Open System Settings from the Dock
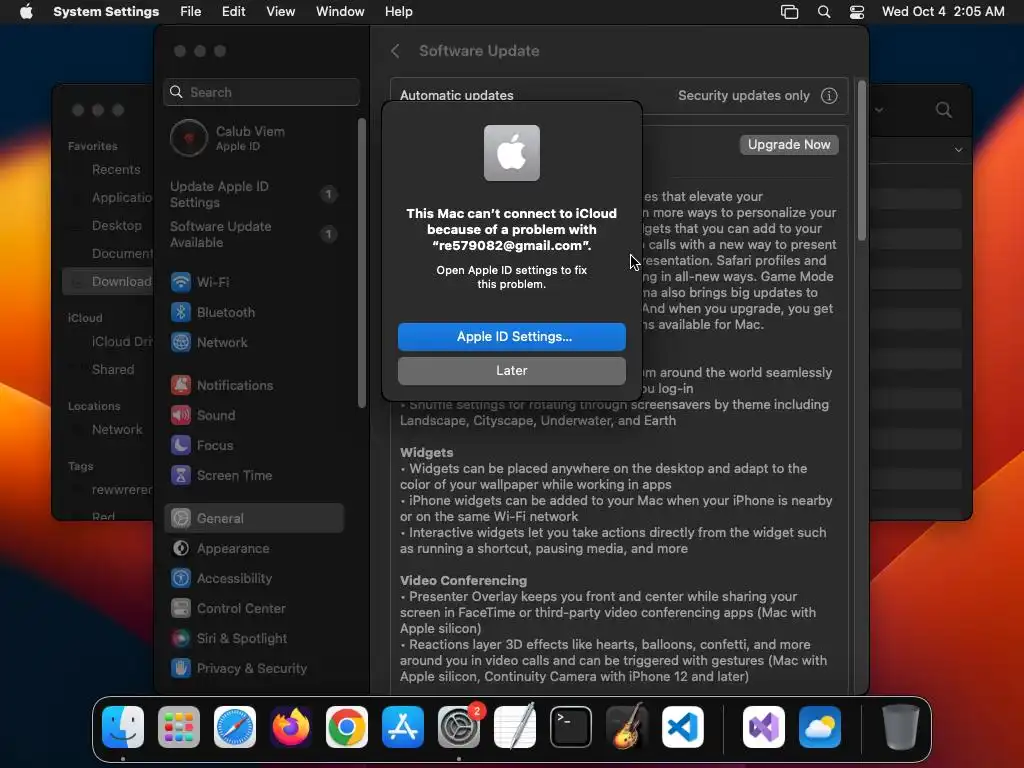The image size is (1024, 768). [x=458, y=727]
